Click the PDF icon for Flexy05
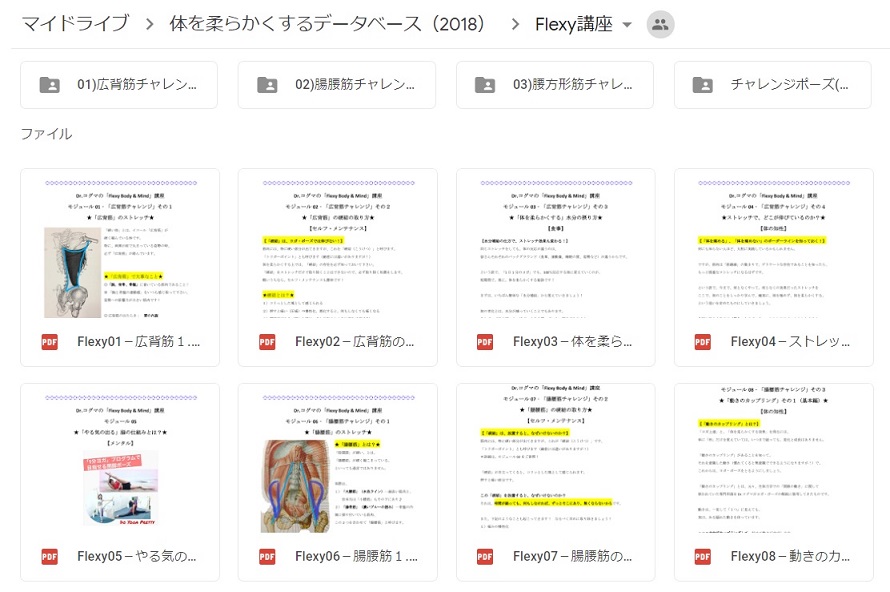The width and height of the screenshot is (890, 592). [49, 557]
